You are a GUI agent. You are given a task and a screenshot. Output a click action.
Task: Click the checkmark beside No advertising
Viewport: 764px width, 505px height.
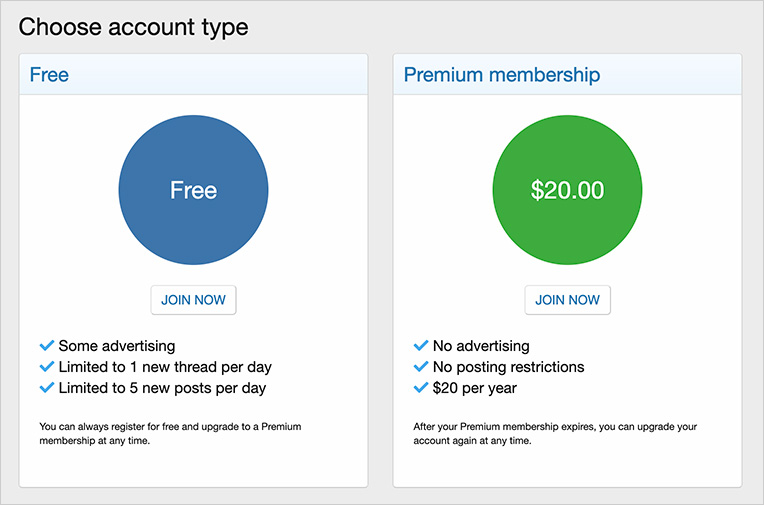[420, 346]
